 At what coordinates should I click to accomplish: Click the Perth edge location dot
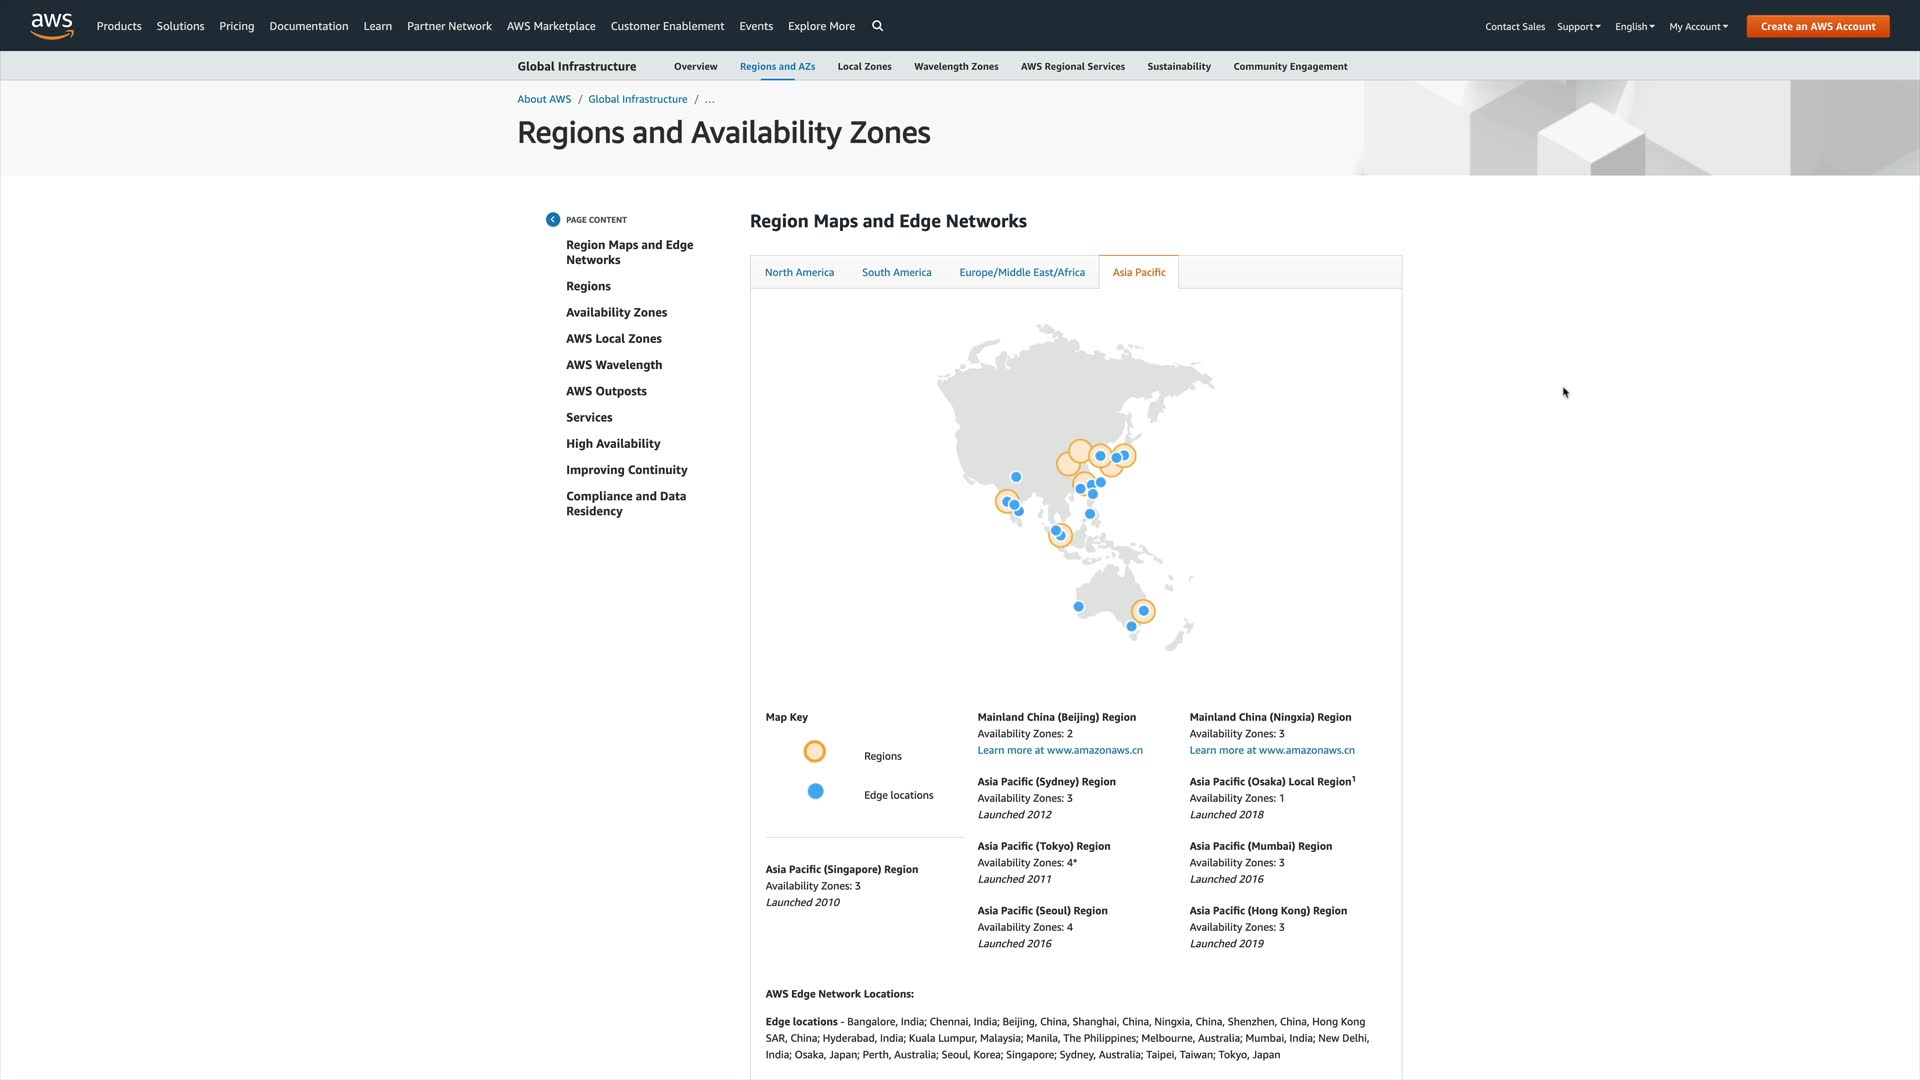[1078, 607]
